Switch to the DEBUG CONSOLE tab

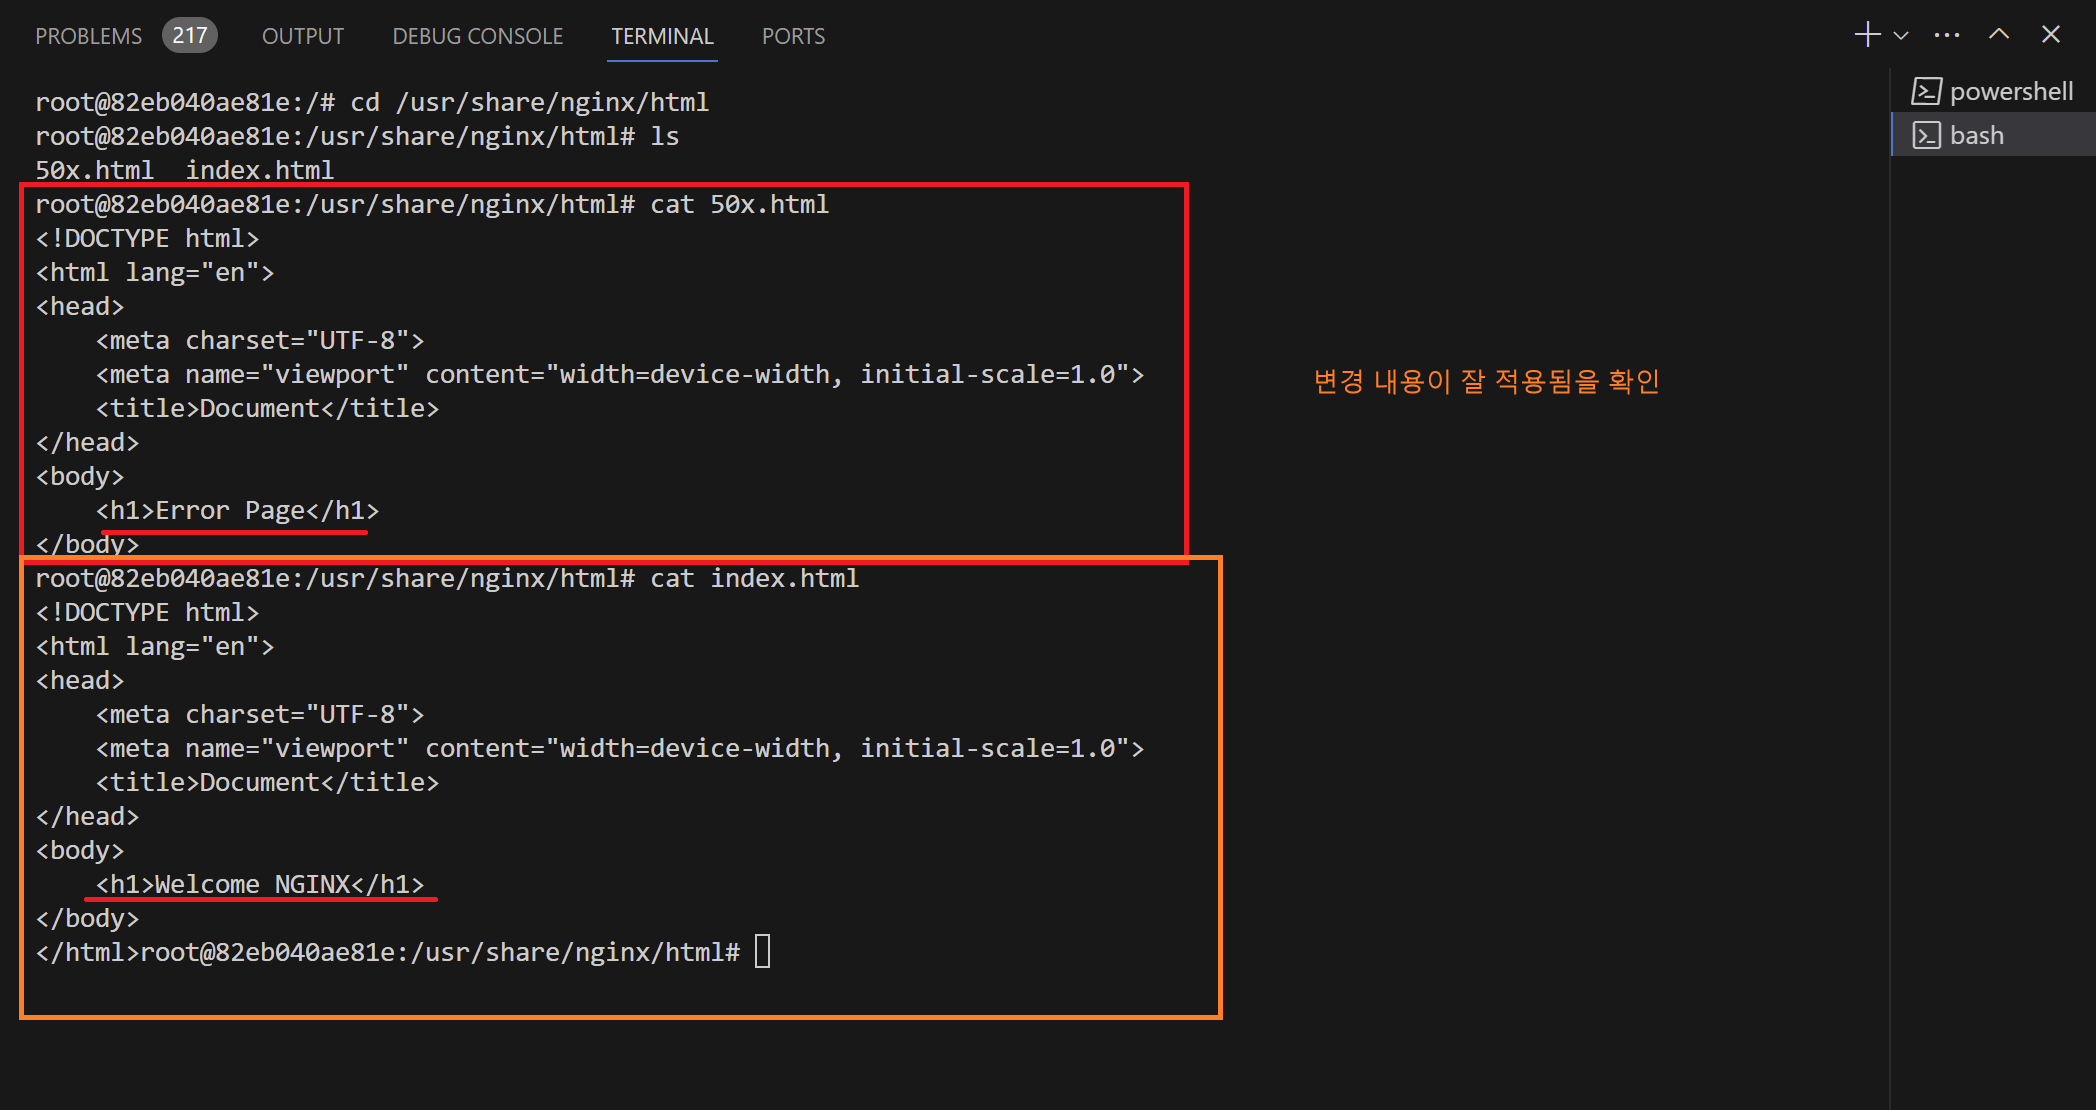coord(477,36)
